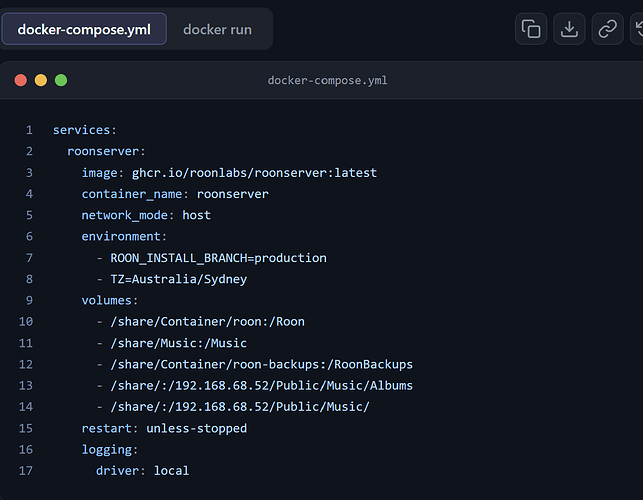The height and width of the screenshot is (500, 643).
Task: Click the 'local' driver value
Action: (x=171, y=471)
